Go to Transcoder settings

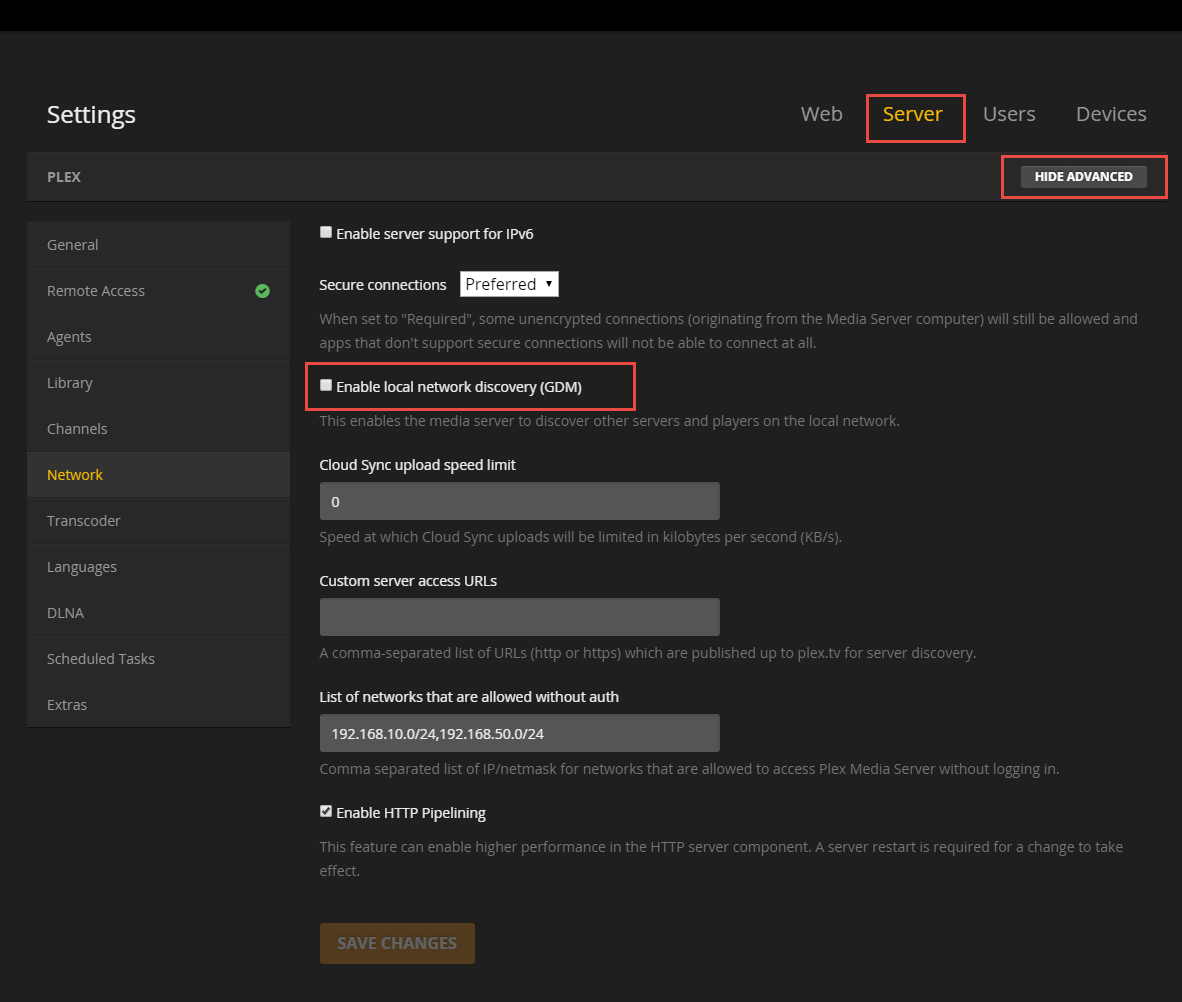[x=84, y=521]
